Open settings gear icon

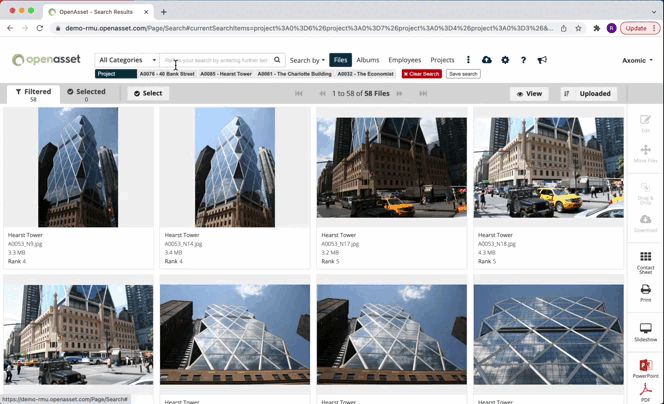(x=505, y=60)
